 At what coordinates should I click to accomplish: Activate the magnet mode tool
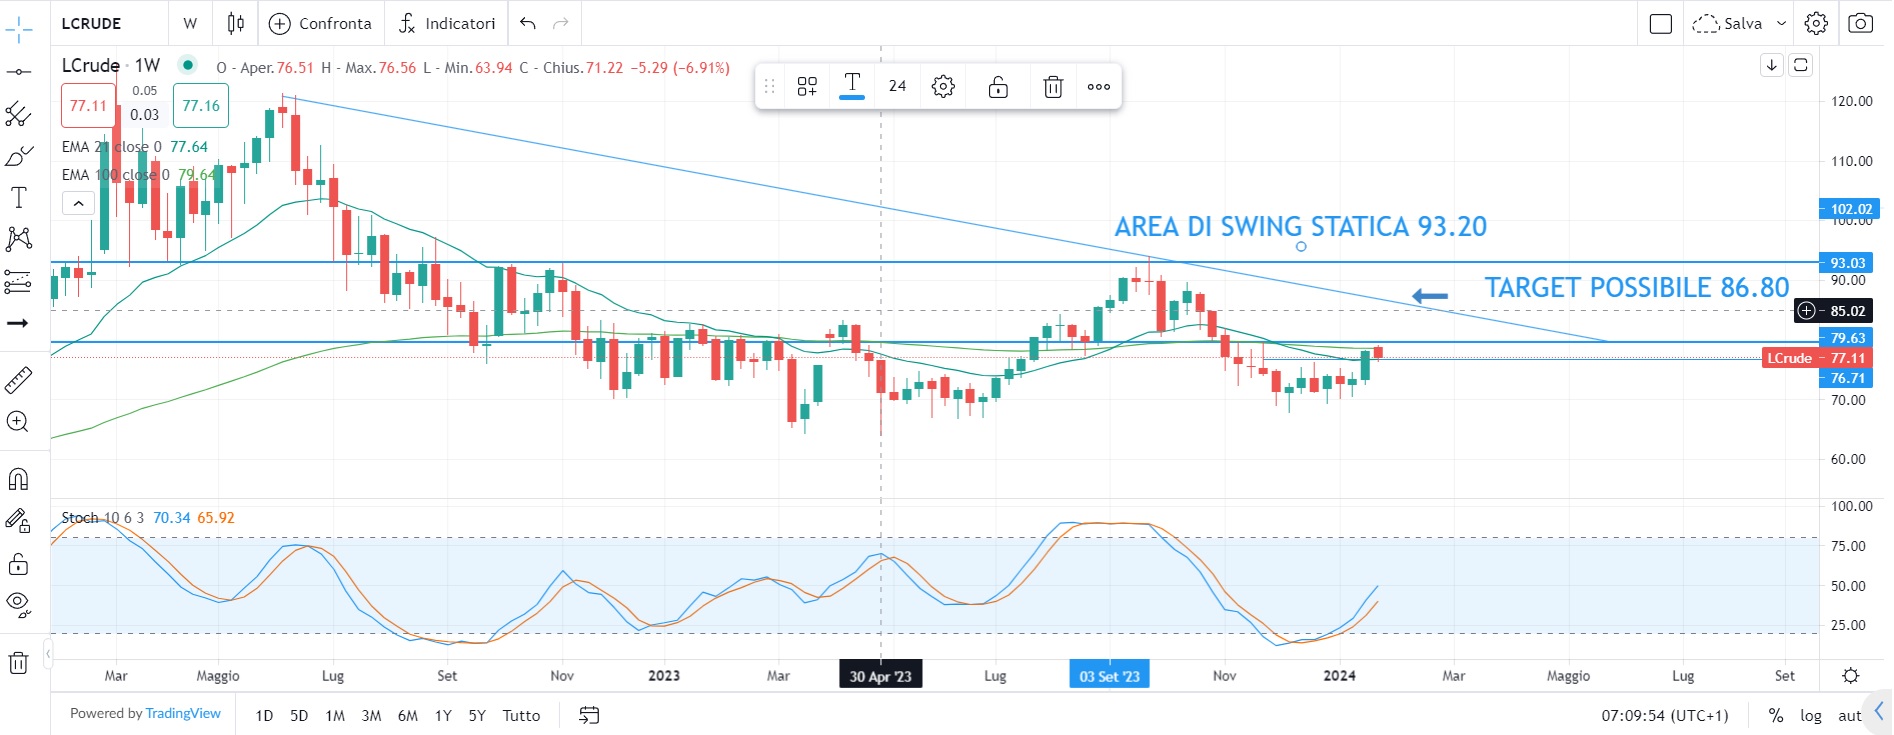(18, 479)
